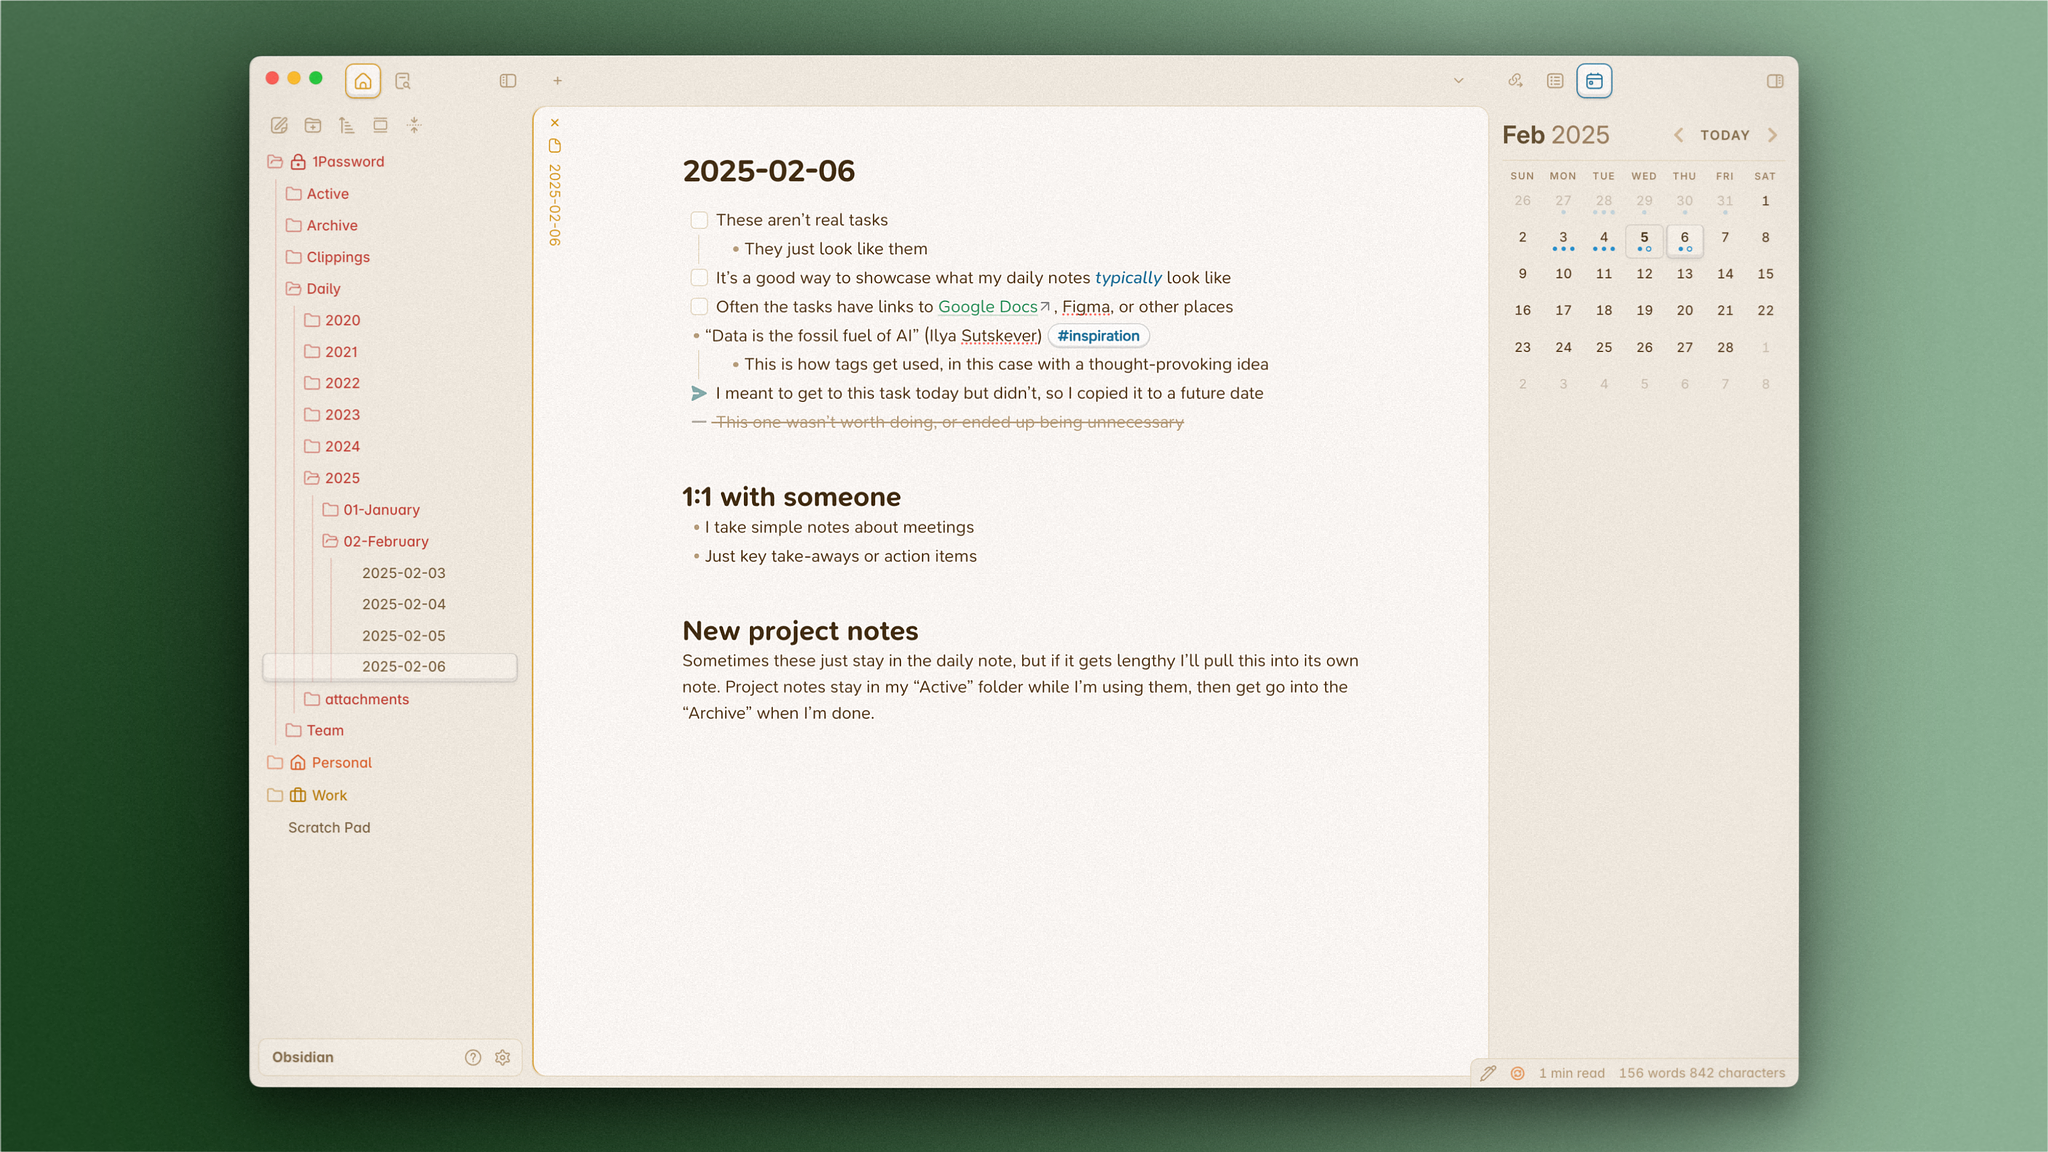
Task: Click the table/grid view icon top right
Action: pyautogui.click(x=1554, y=80)
